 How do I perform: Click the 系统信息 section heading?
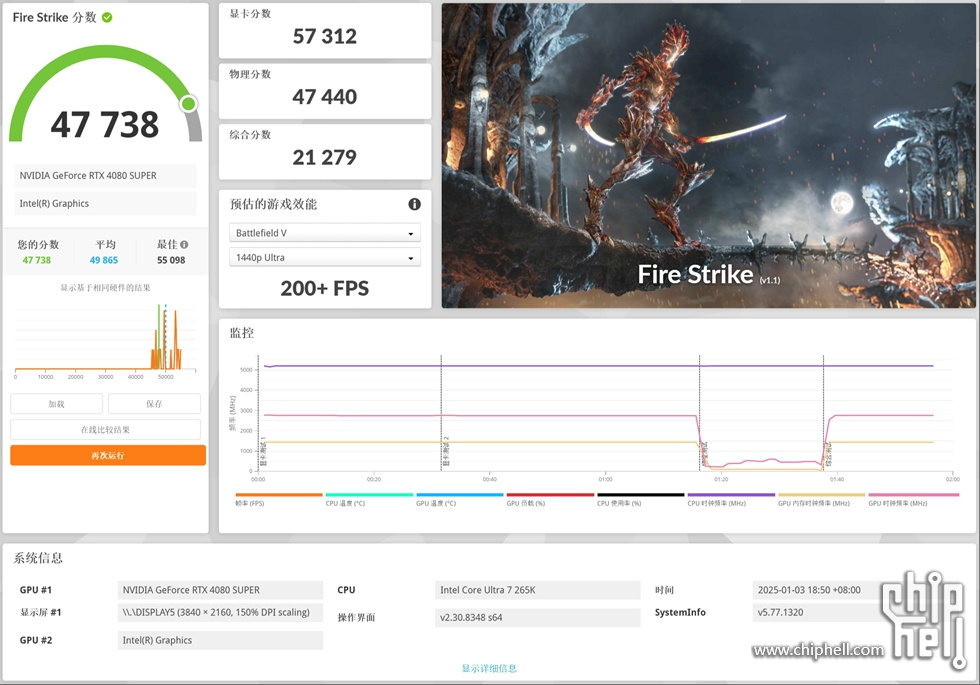click(38, 558)
